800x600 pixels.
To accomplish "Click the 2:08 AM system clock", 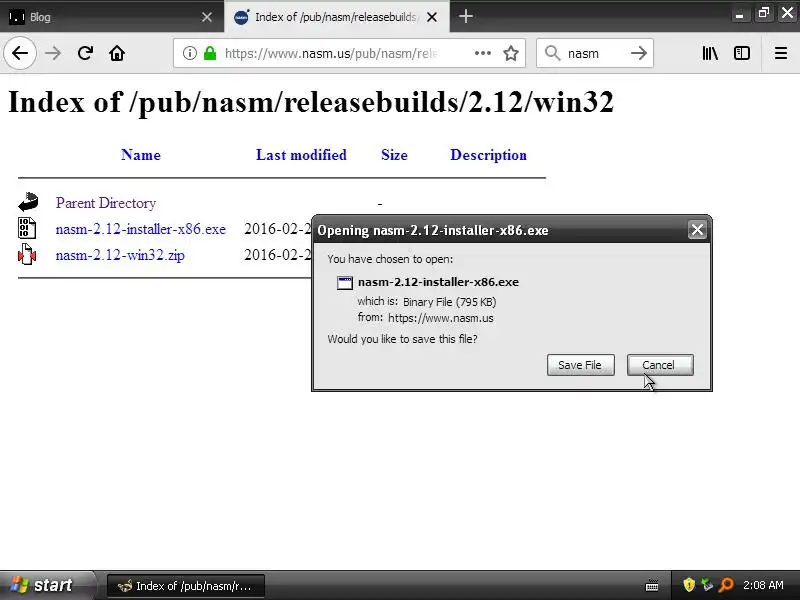I will tap(763, 585).
